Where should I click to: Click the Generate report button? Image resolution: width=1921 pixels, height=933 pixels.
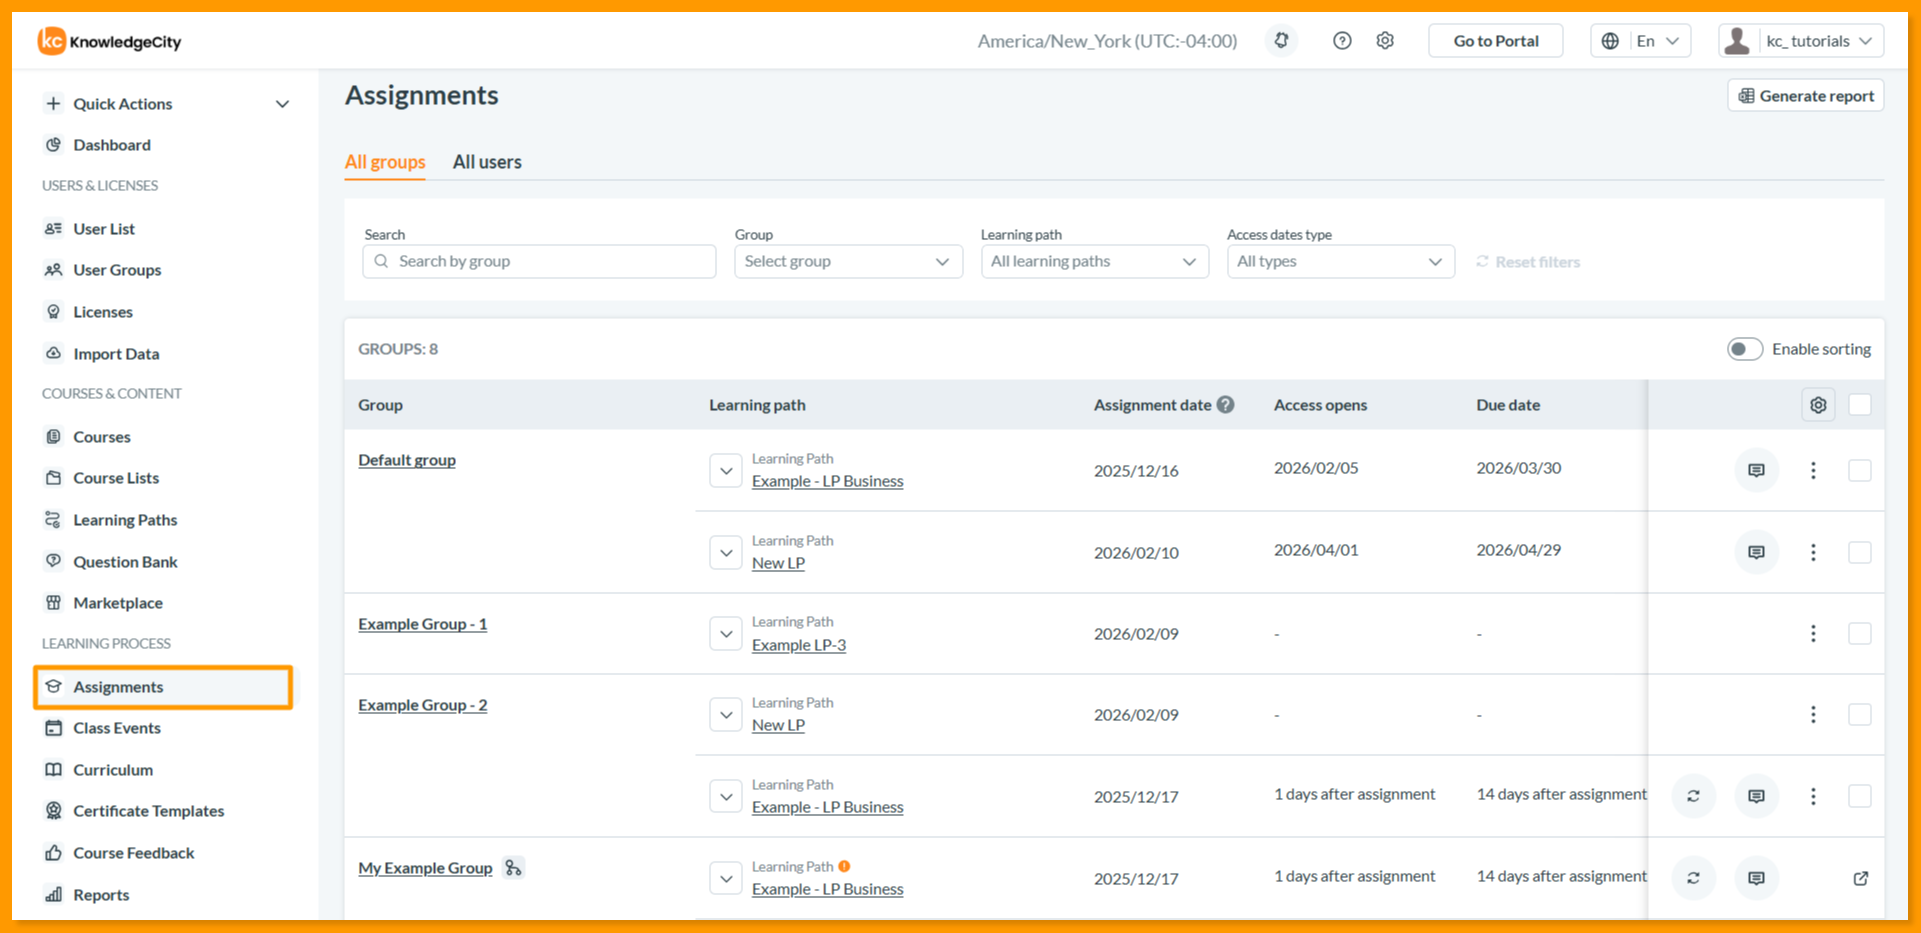click(x=1806, y=96)
